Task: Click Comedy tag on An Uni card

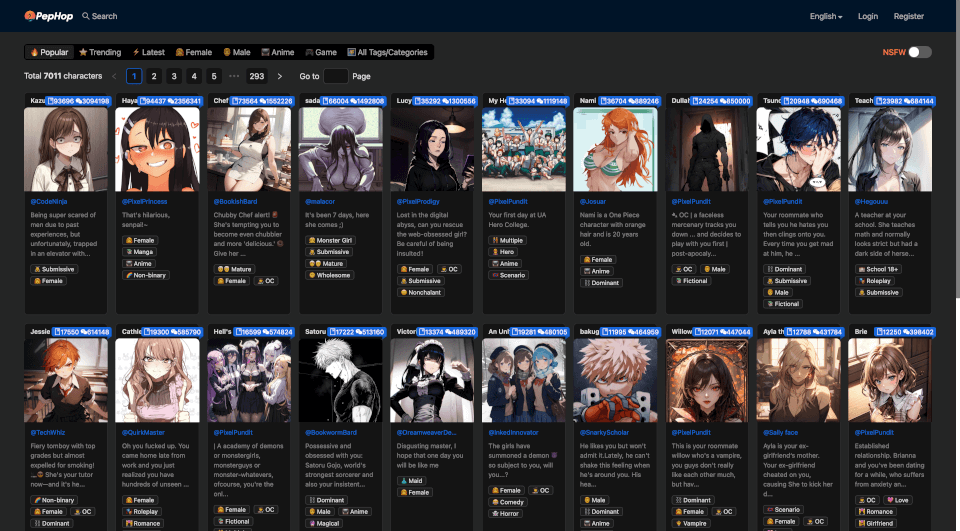Action: tap(508, 502)
